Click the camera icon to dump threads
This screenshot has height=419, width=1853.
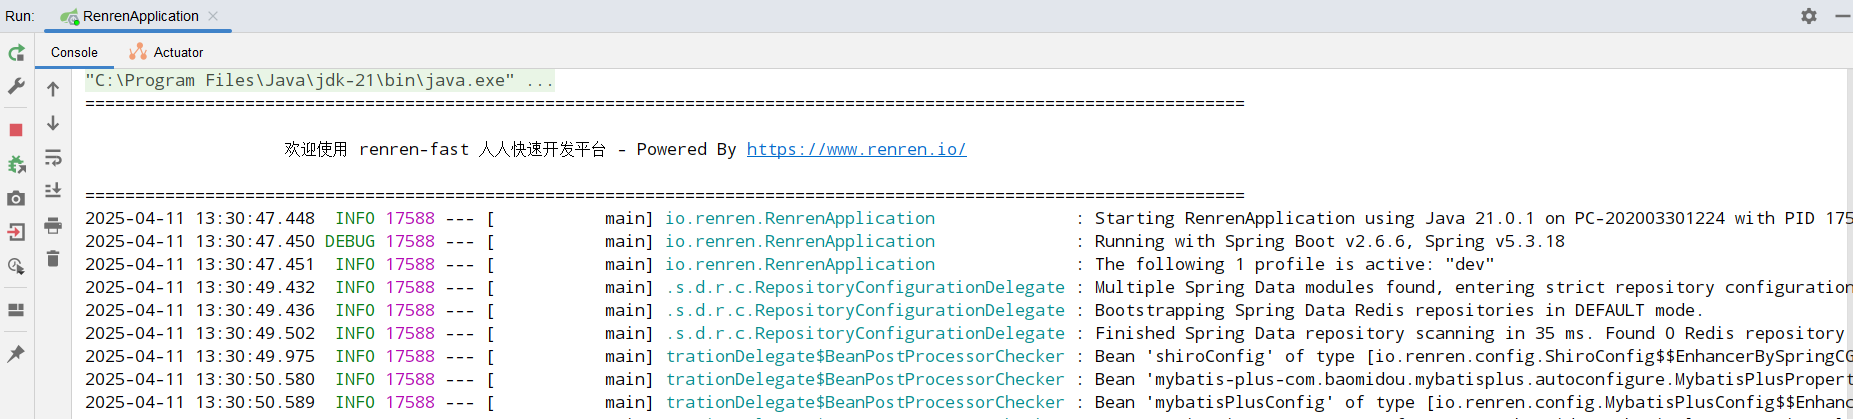coord(16,198)
